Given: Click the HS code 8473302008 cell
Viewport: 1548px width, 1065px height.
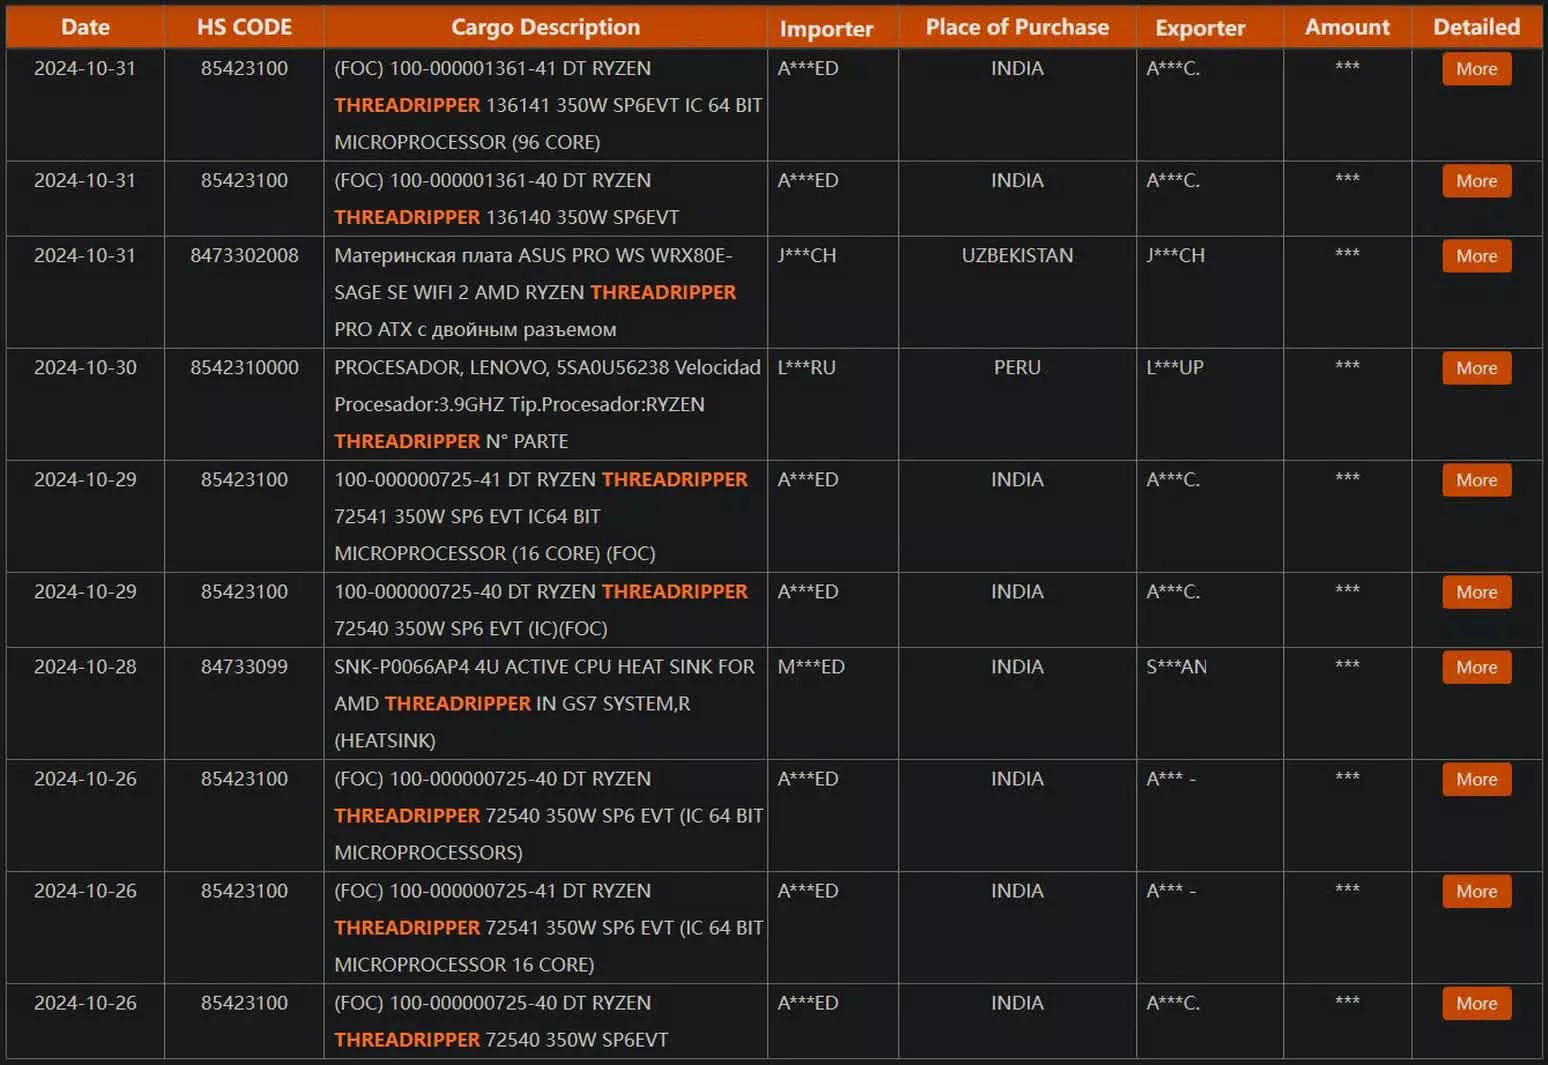Looking at the screenshot, I should pyautogui.click(x=244, y=256).
